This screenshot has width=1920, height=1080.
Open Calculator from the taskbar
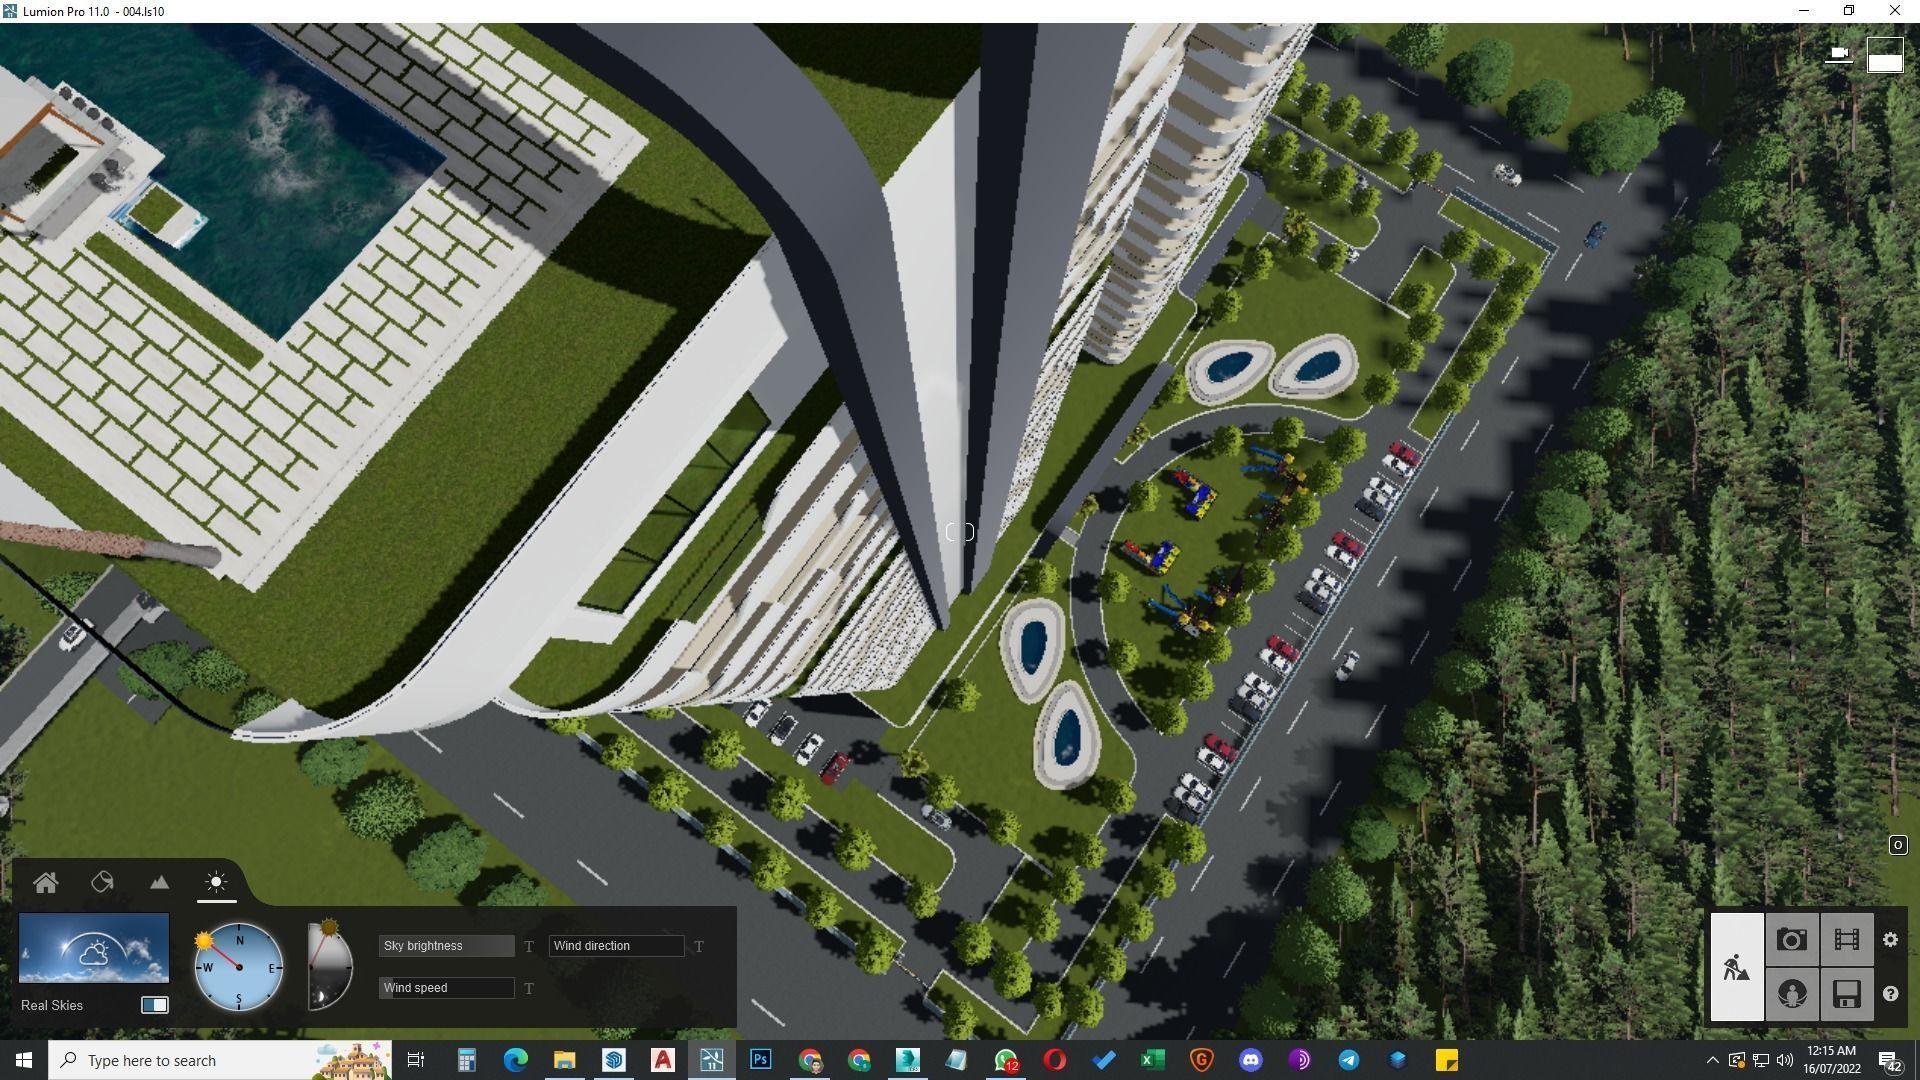(x=466, y=1060)
